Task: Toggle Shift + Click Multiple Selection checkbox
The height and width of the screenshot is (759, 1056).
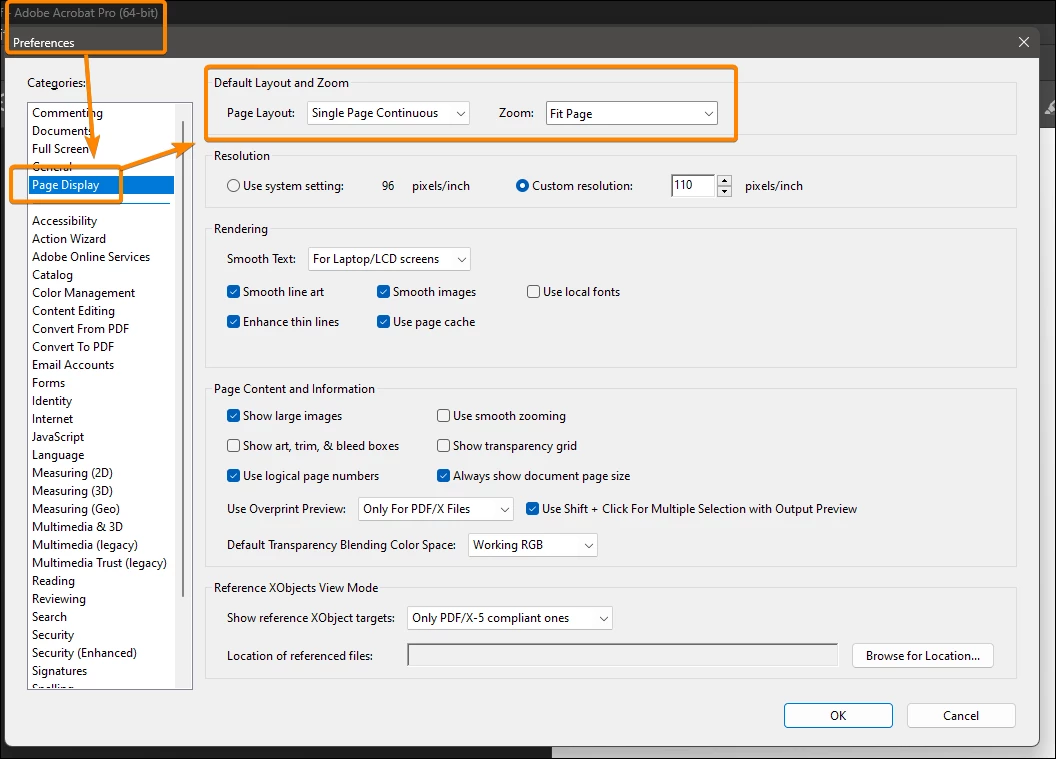Action: coord(532,508)
